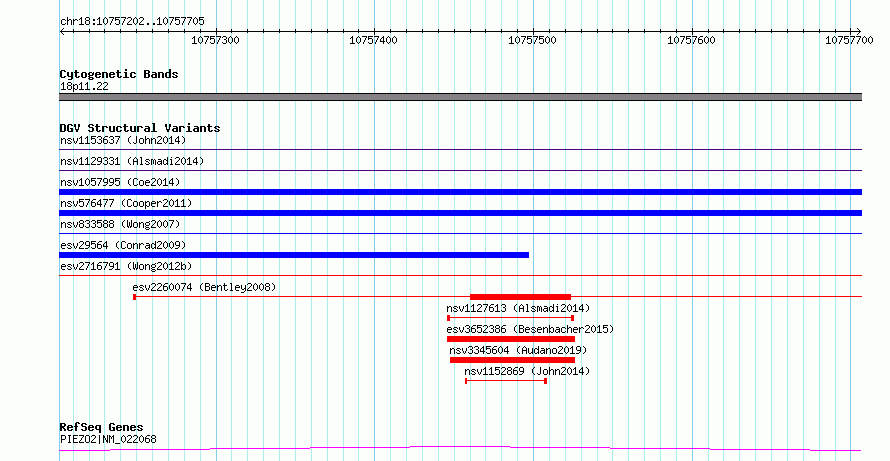Image resolution: width=890 pixels, height=461 pixels.
Task: Open variant nsv1153637 (John2014)
Action: [123, 140]
